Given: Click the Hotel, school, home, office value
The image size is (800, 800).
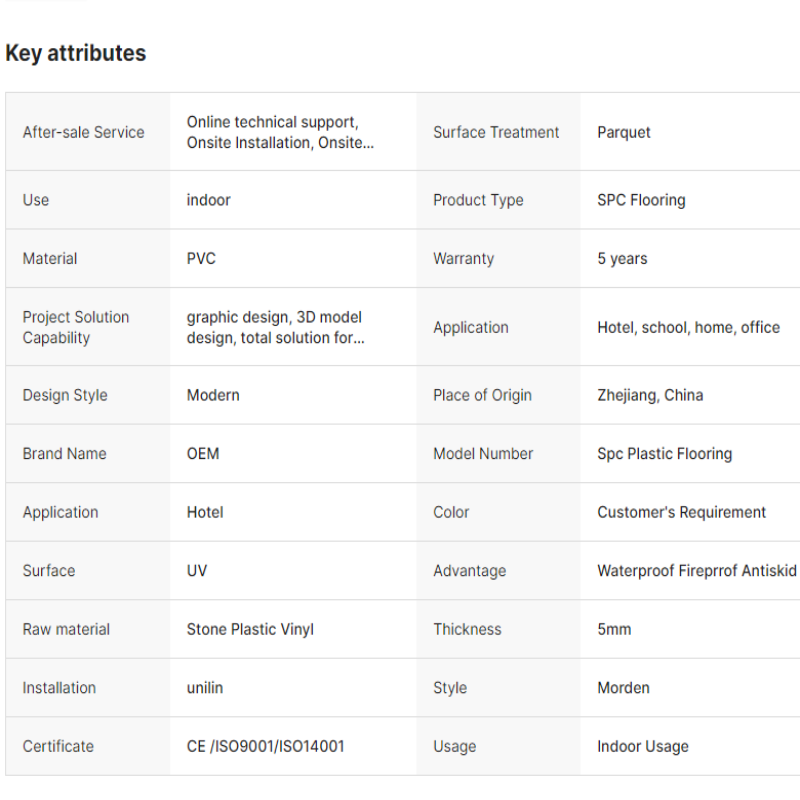Looking at the screenshot, I should coord(688,327).
